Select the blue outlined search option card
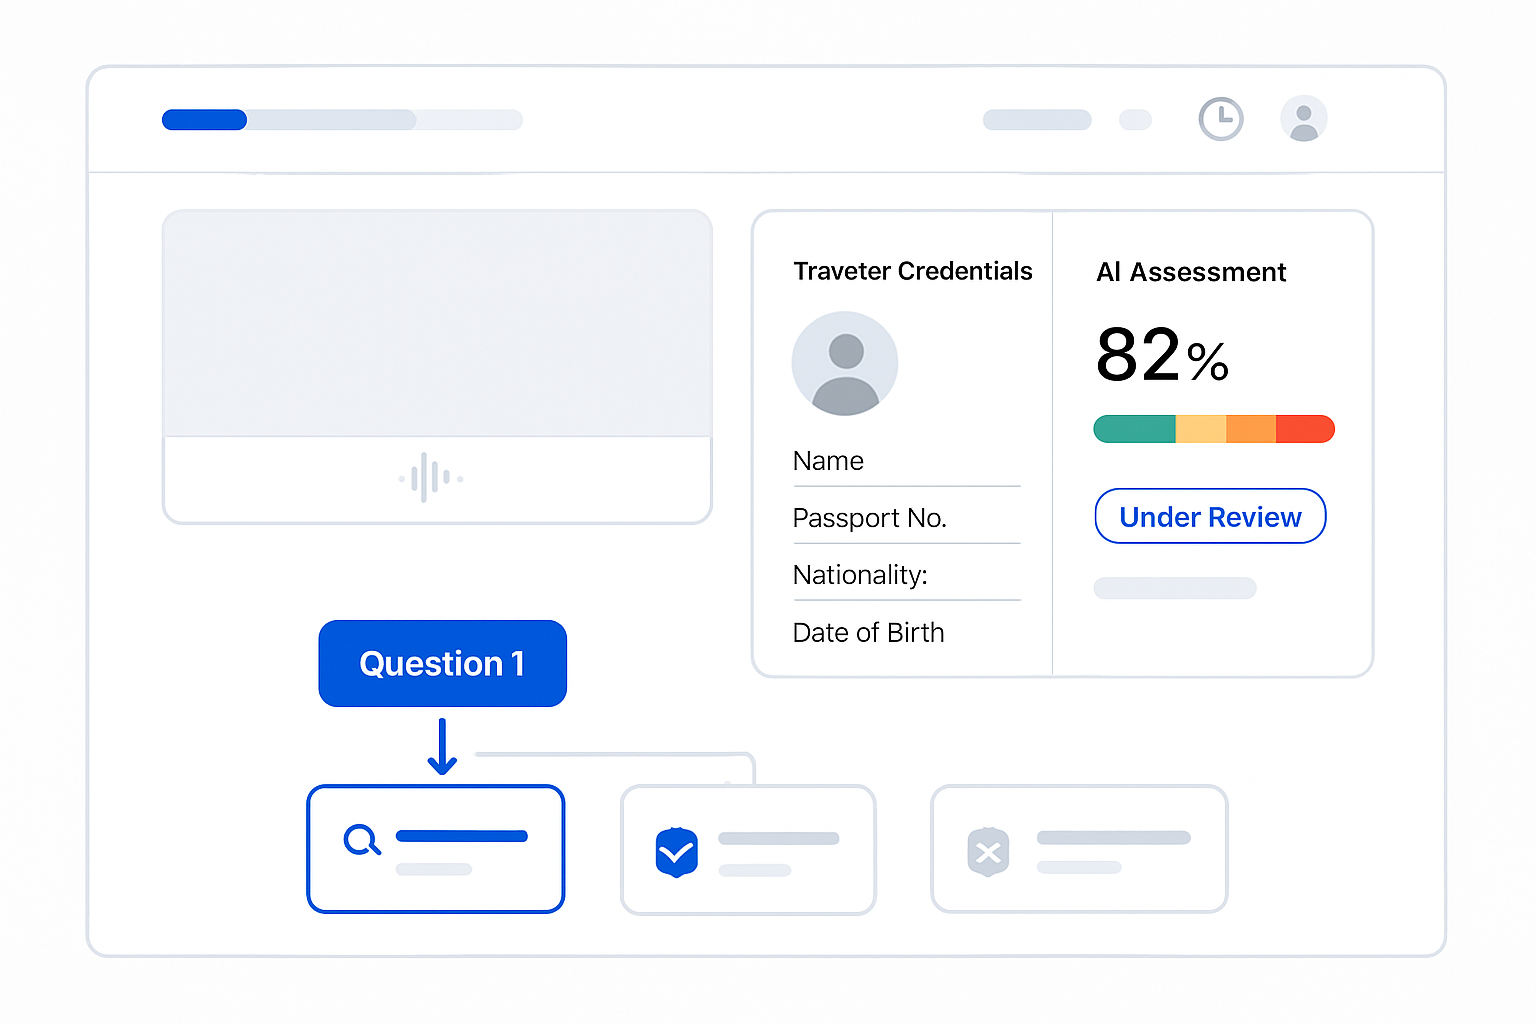The width and height of the screenshot is (1536, 1024). coord(436,849)
